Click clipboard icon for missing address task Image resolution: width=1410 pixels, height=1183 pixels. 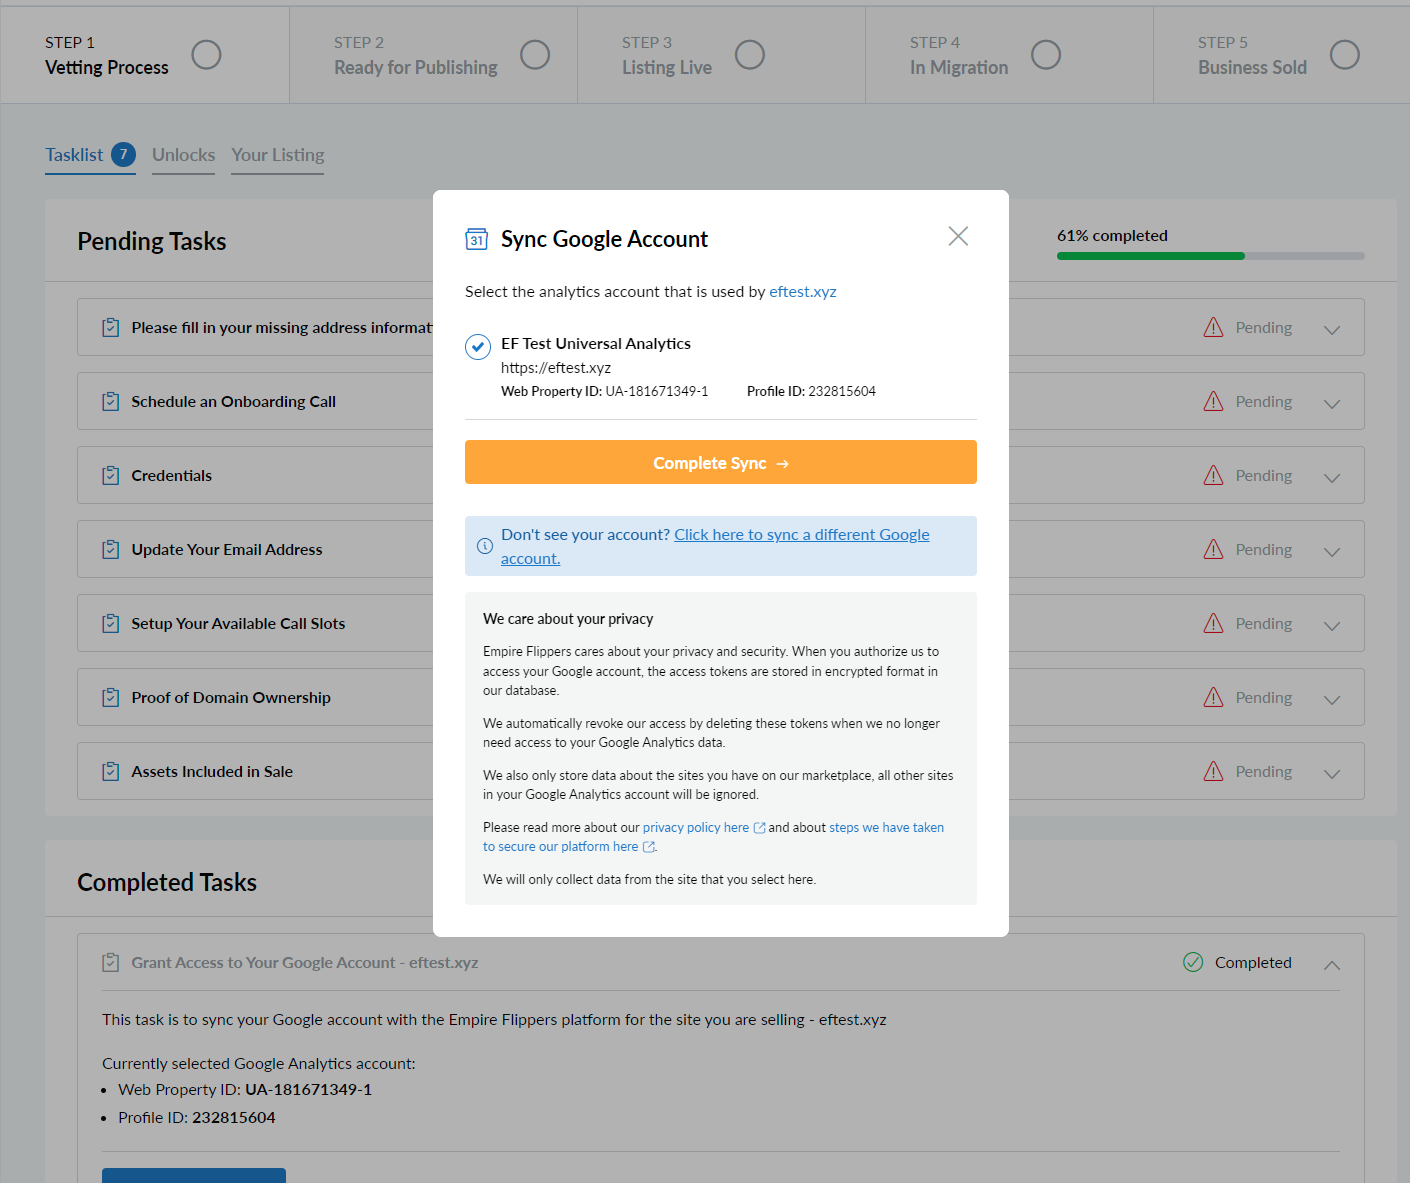(x=111, y=327)
